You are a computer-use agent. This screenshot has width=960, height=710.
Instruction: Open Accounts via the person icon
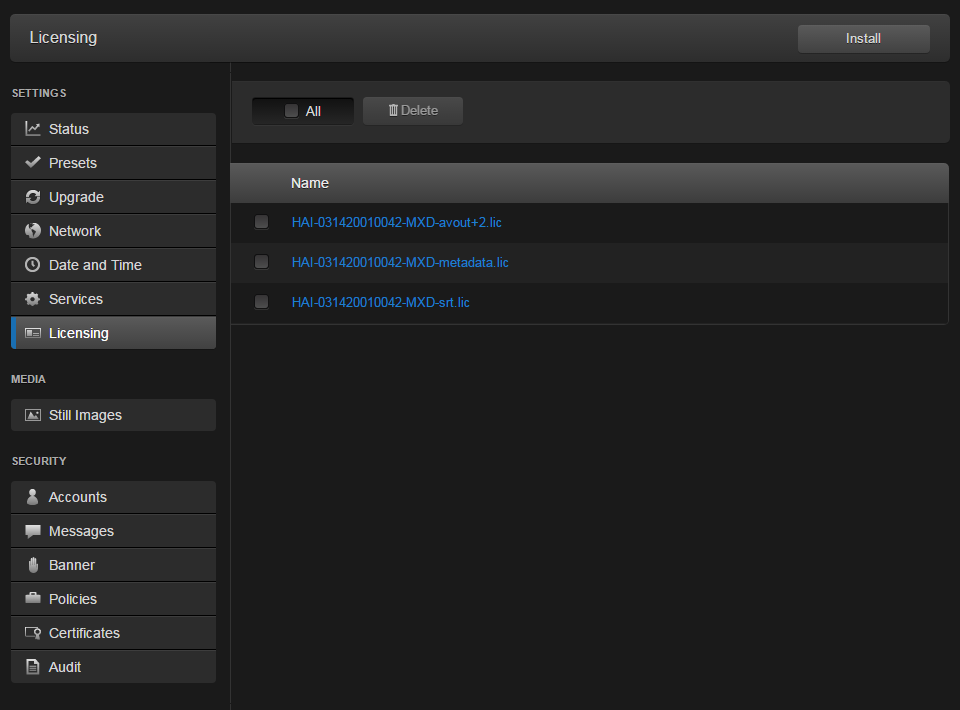(x=31, y=496)
